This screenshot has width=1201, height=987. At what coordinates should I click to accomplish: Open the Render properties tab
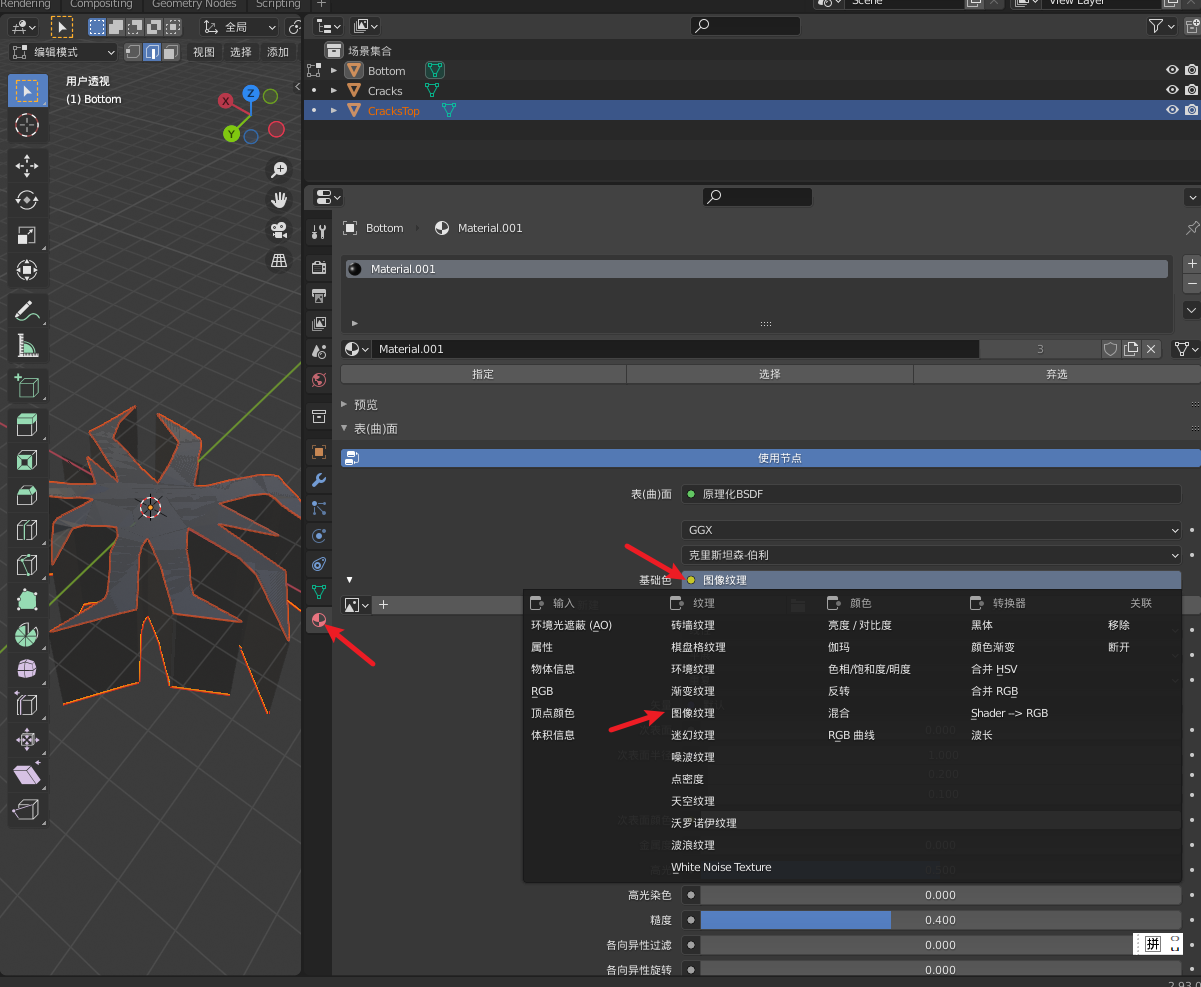(319, 268)
